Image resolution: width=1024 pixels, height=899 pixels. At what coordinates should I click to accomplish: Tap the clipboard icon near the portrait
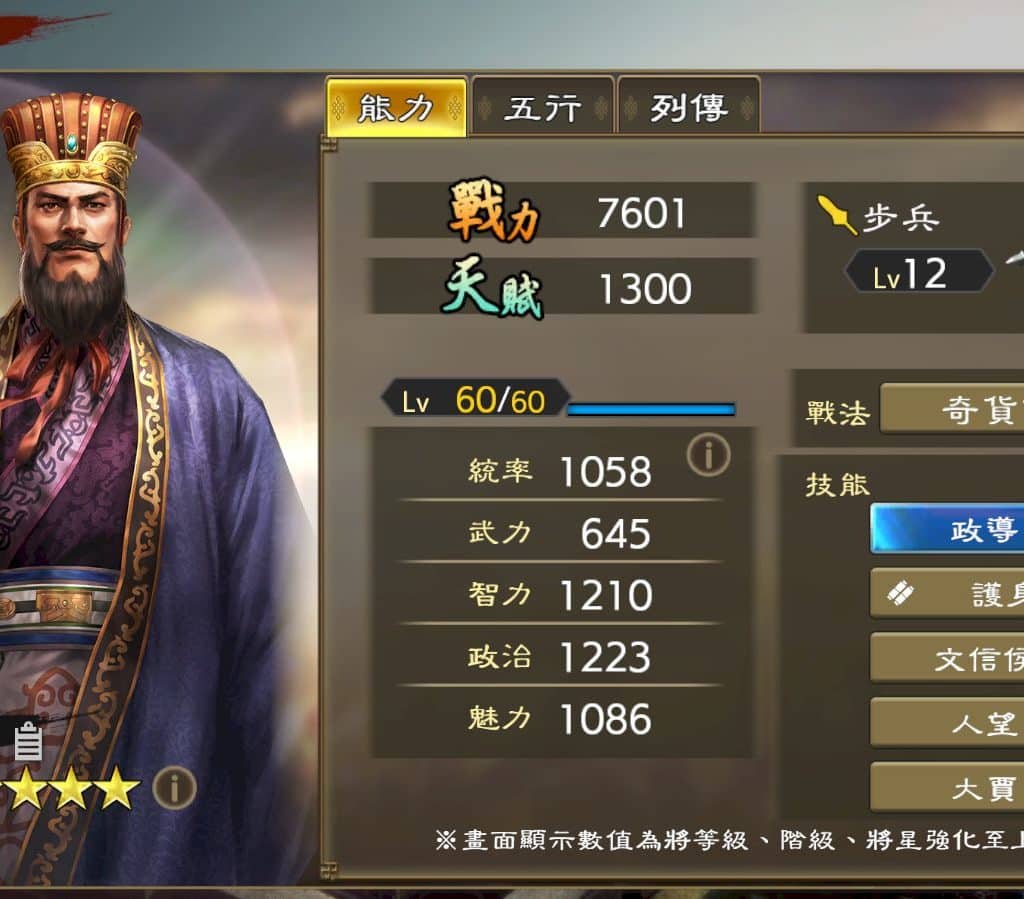(x=28, y=741)
